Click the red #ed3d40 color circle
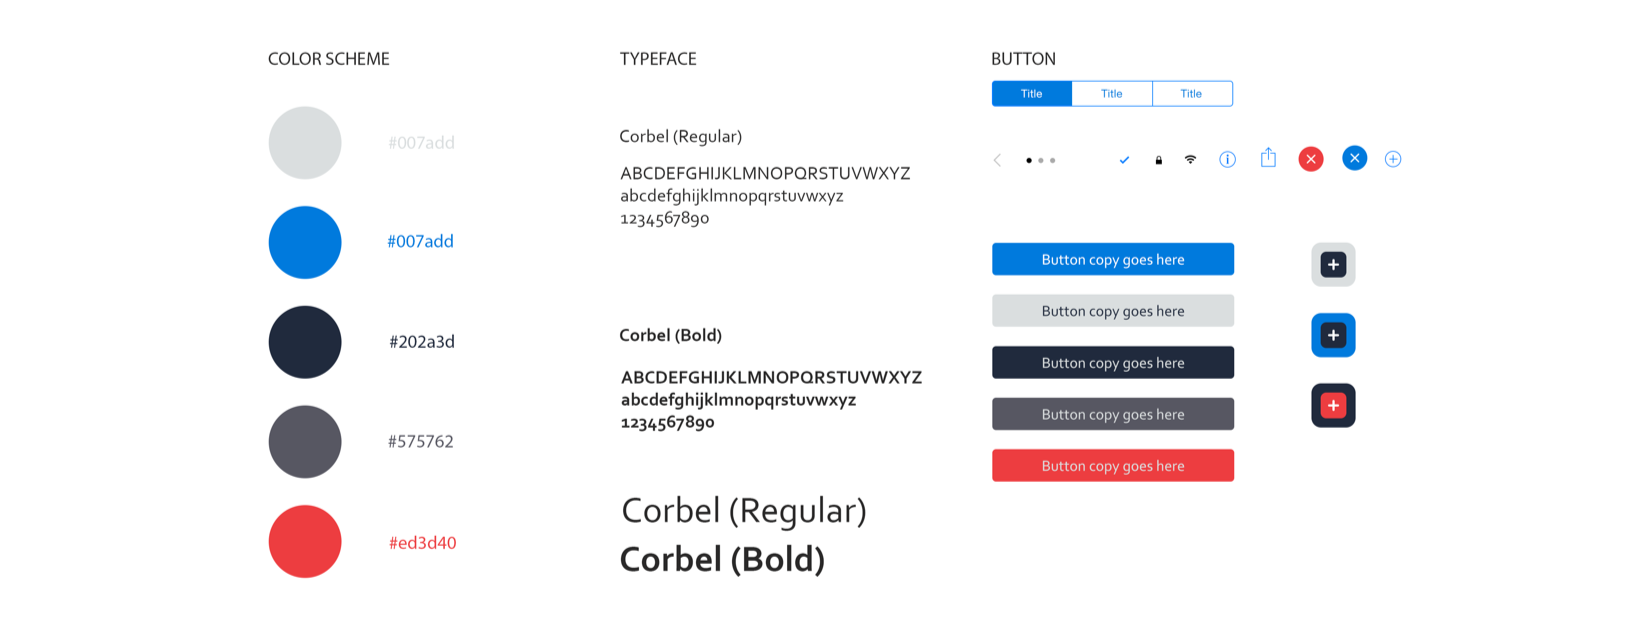Viewport: 1640px width, 644px height. point(305,542)
